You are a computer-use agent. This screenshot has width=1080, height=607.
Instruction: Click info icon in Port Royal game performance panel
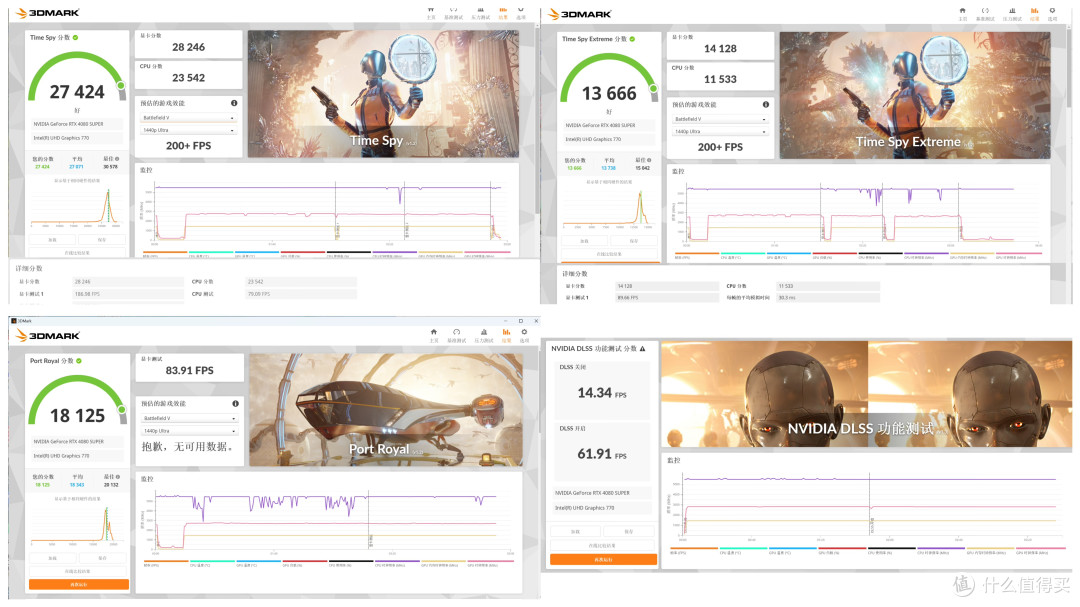point(235,403)
